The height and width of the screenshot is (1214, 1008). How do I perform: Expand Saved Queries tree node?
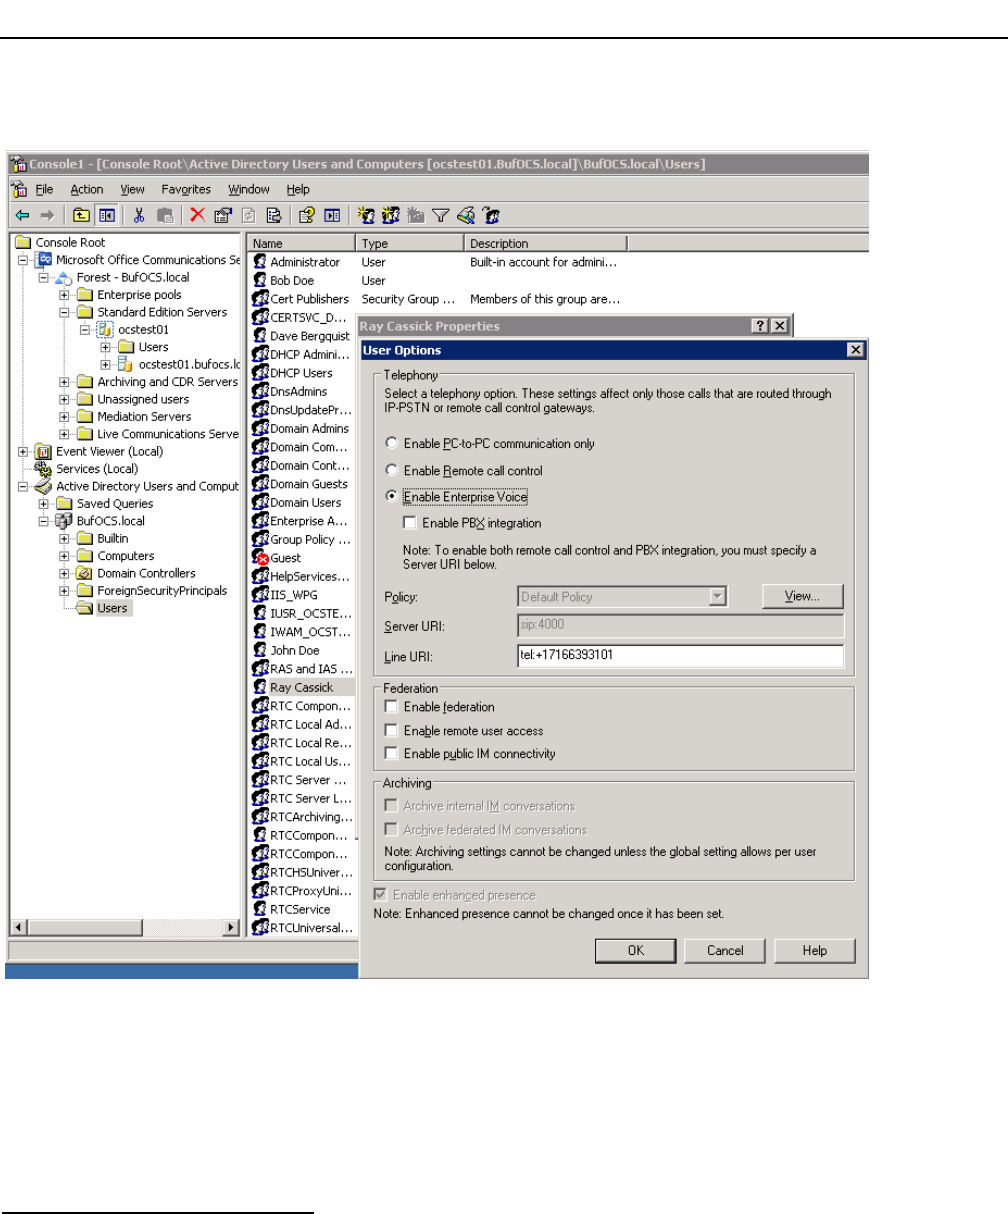44,504
